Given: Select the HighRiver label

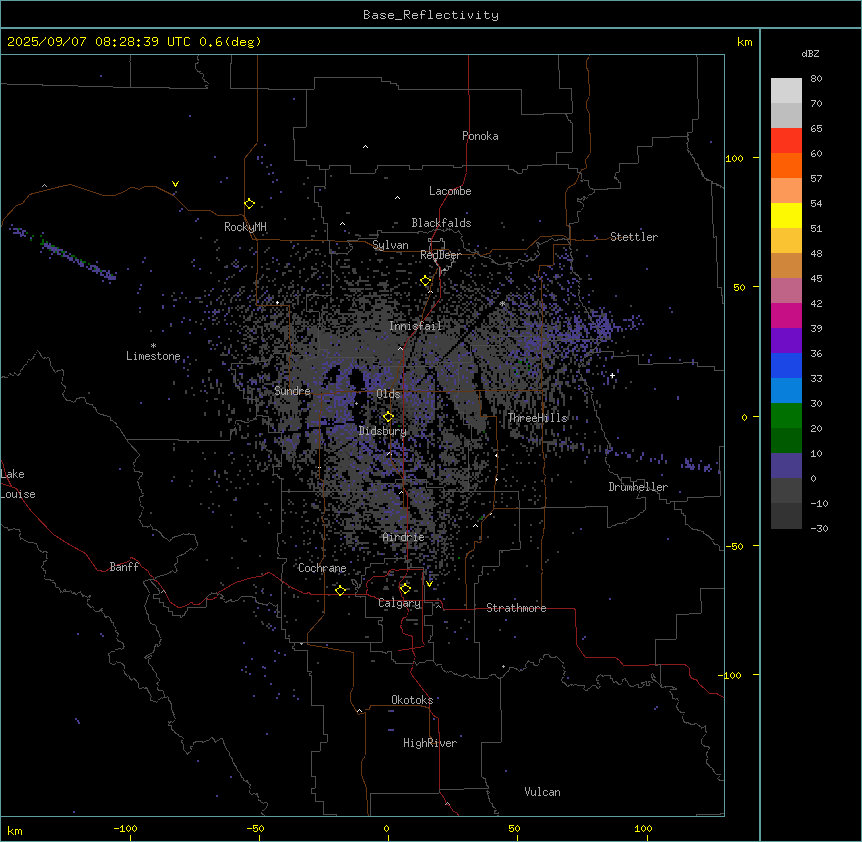Looking at the screenshot, I should pyautogui.click(x=430, y=743).
